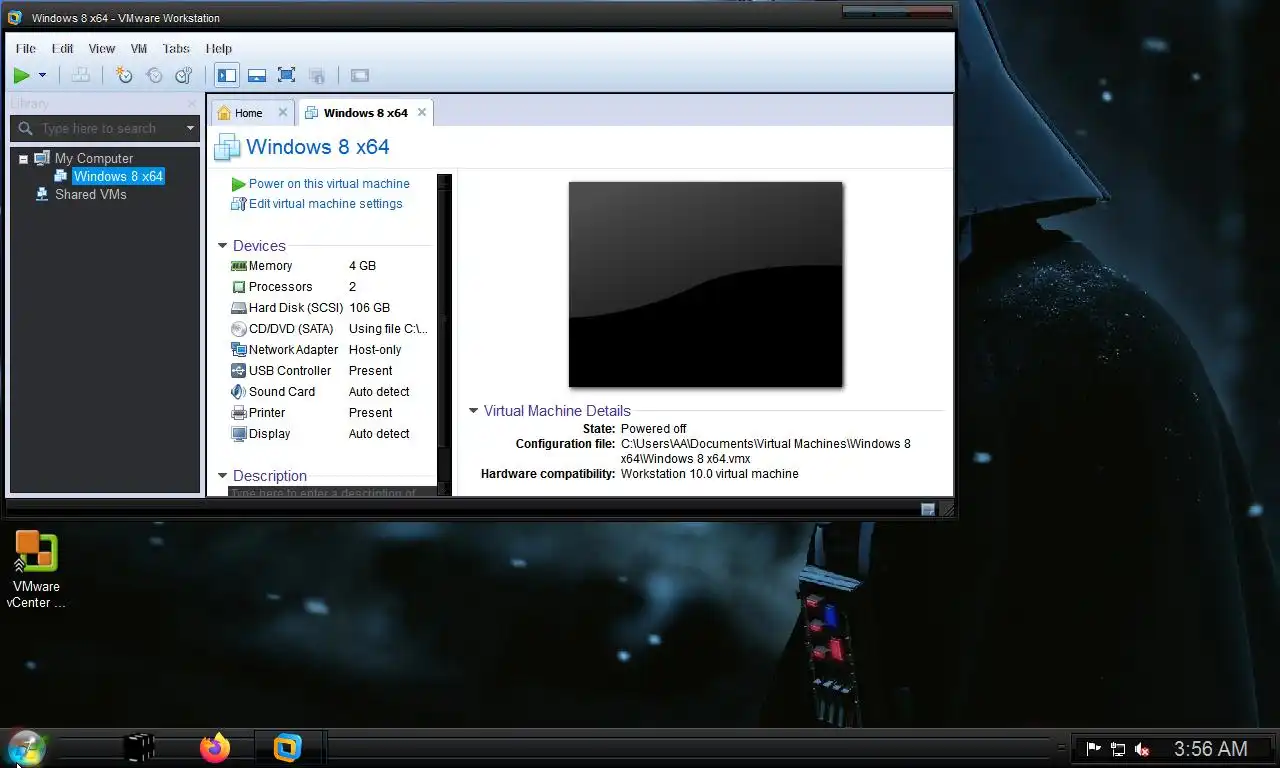This screenshot has height=768, width=1280.
Task: Click the 3:56 AM taskbar clock
Action: click(1210, 748)
